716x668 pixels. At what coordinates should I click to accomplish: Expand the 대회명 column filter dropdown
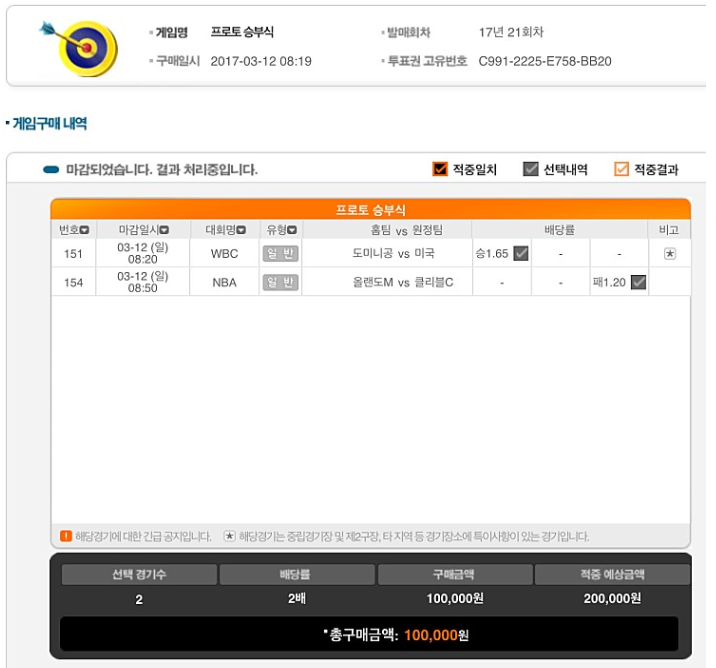[242, 230]
